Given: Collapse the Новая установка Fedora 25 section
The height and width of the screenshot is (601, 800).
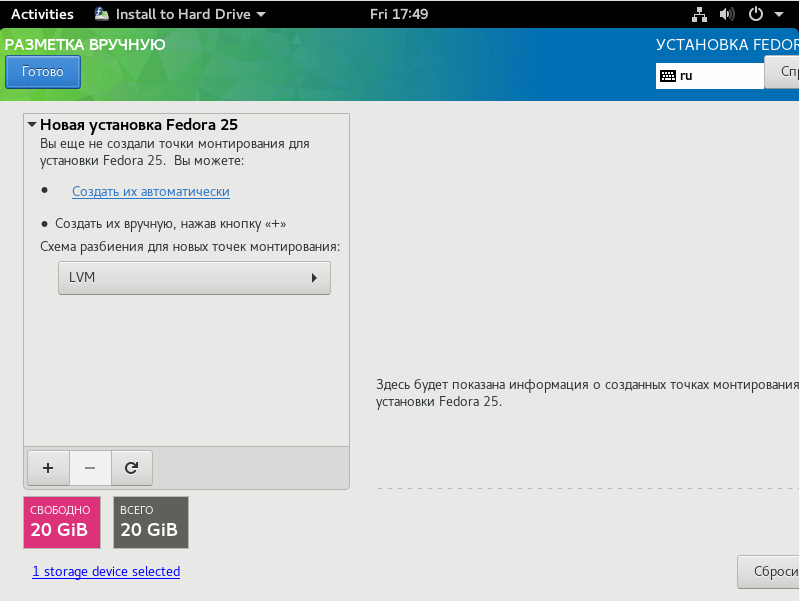Looking at the screenshot, I should click(32, 124).
